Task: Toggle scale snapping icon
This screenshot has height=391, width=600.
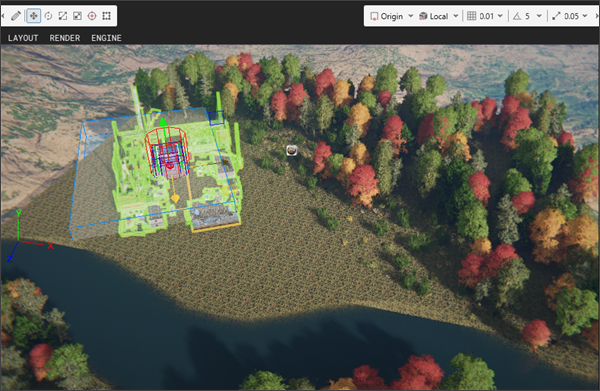Action: coord(556,16)
